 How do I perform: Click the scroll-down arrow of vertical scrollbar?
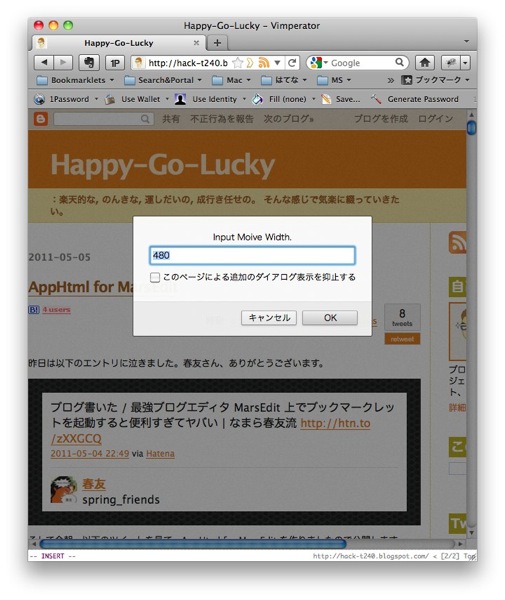(471, 532)
